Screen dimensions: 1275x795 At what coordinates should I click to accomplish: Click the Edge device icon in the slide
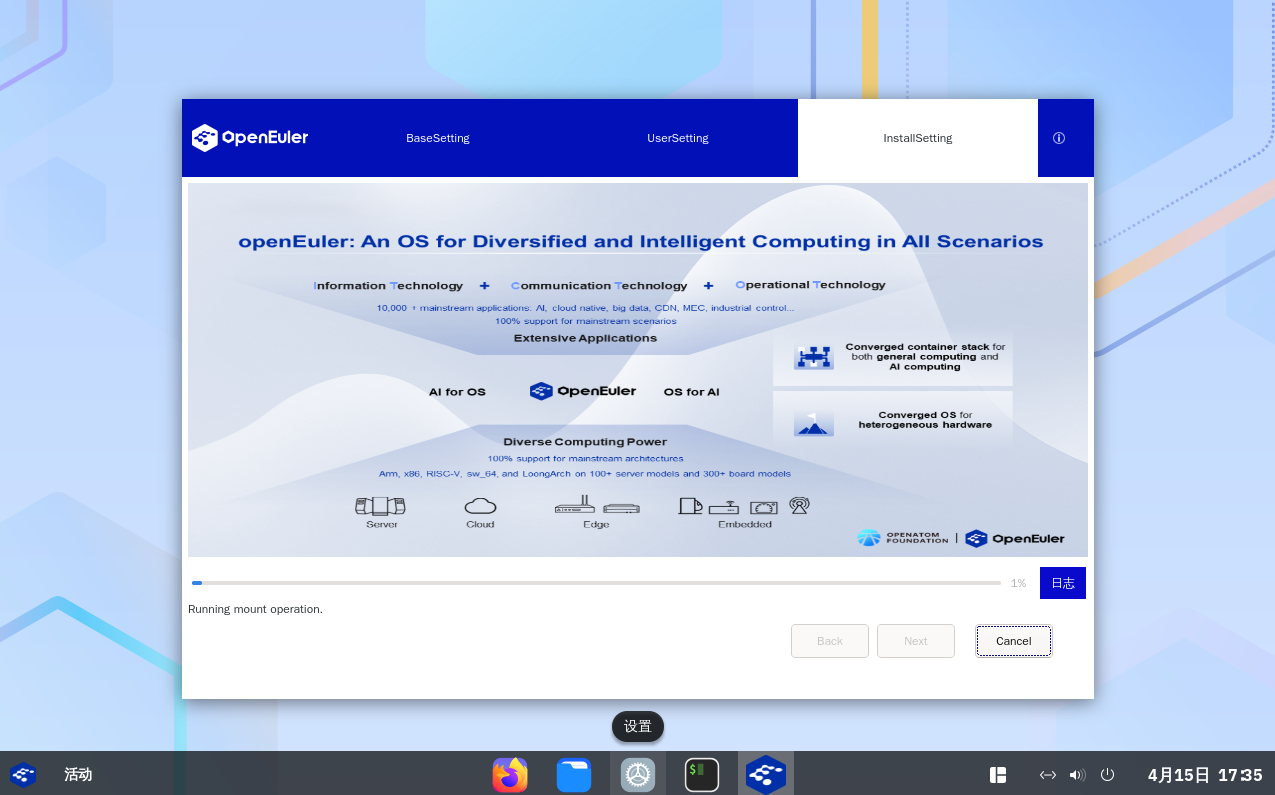click(597, 506)
